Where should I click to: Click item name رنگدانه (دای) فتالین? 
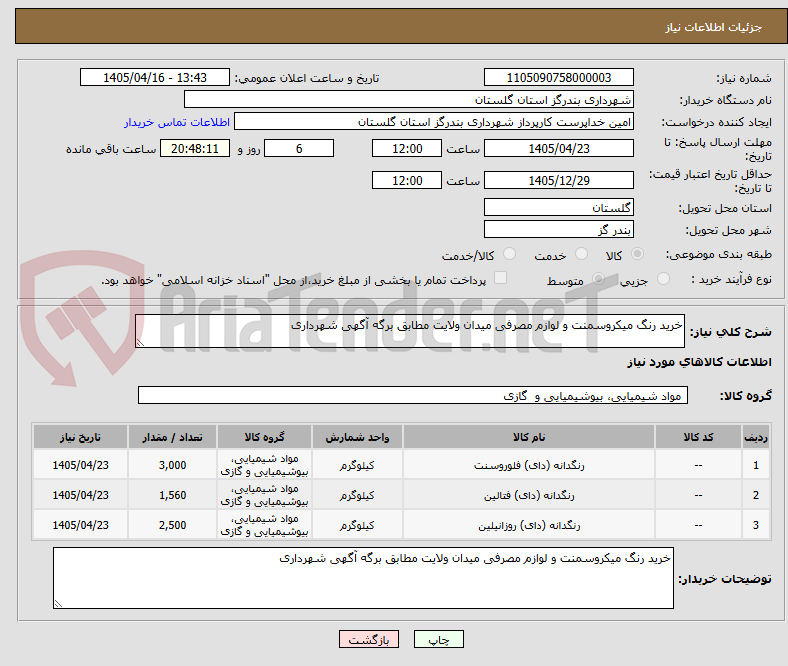pos(529,495)
